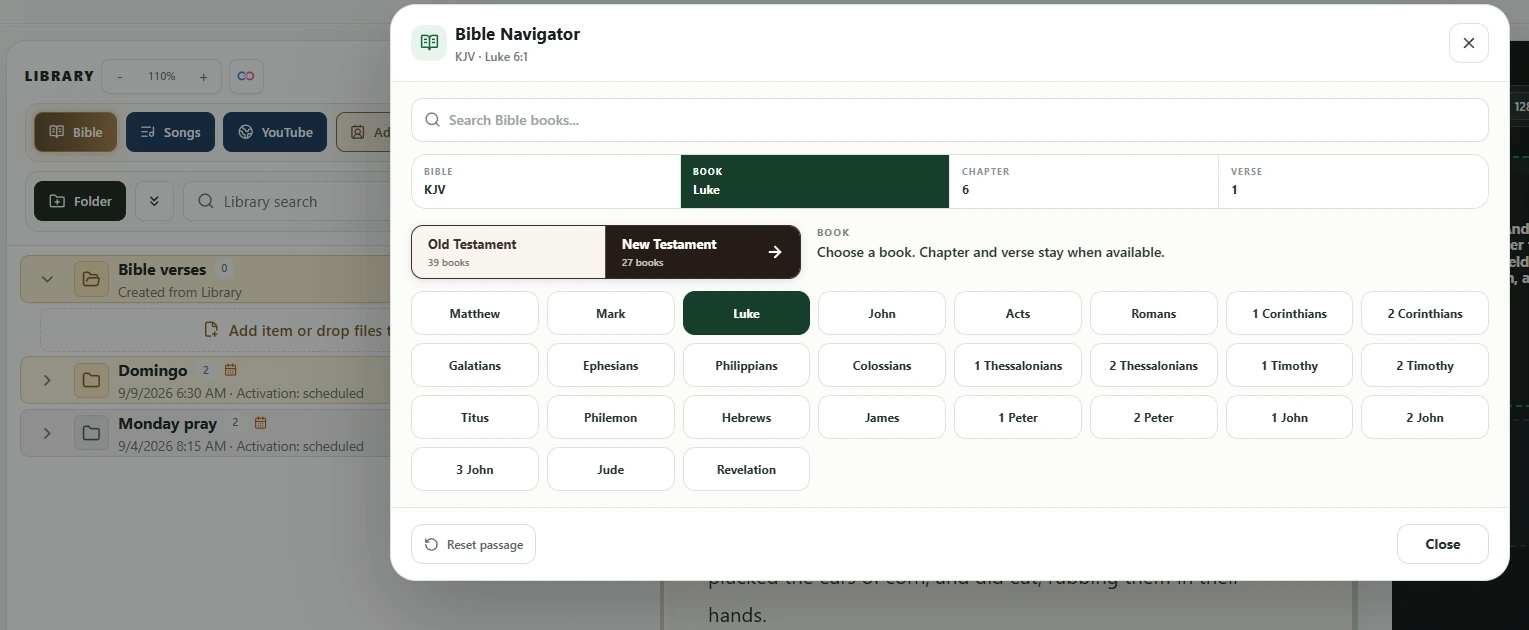Click the New Testament arrow icon
Screen dimensions: 1529x630
pos(775,252)
